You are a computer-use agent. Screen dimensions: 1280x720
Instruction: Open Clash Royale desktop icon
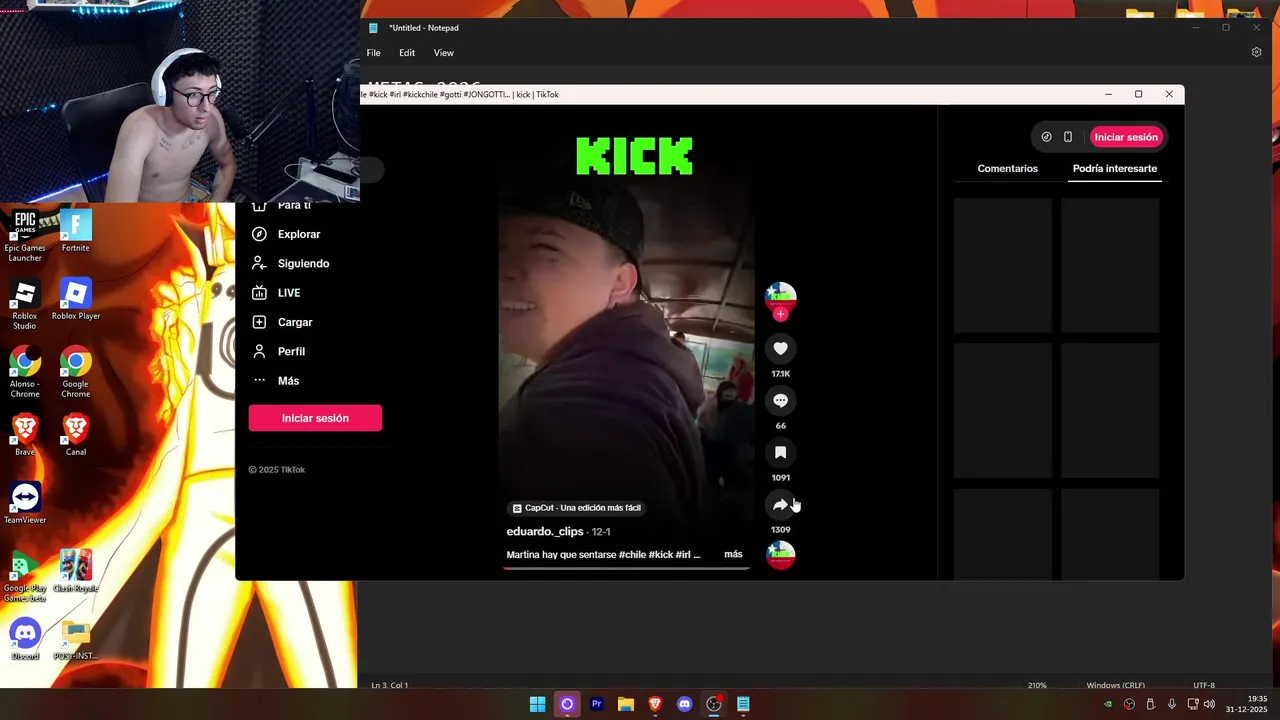pyautogui.click(x=76, y=571)
